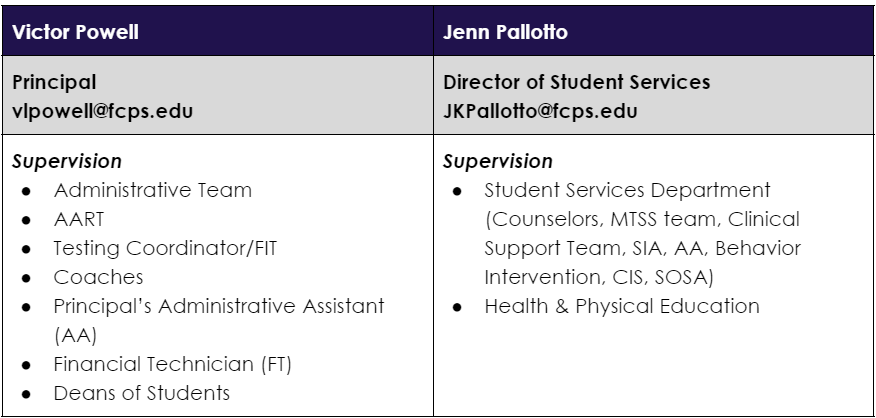Select the Administrative Team list item
Viewport: 876px width, 418px height.
tap(153, 189)
